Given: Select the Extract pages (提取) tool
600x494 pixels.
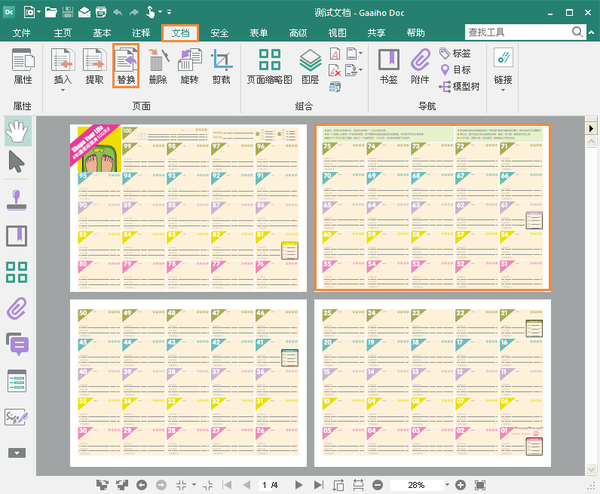Looking at the screenshot, I should (94, 66).
